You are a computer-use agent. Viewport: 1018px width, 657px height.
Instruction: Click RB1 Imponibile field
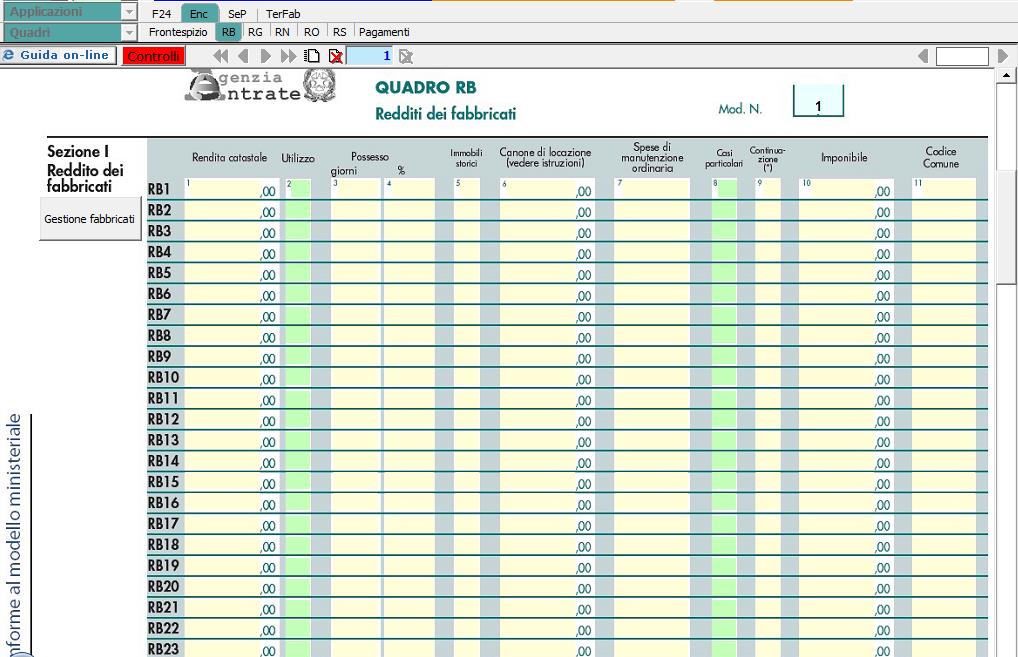pos(846,188)
